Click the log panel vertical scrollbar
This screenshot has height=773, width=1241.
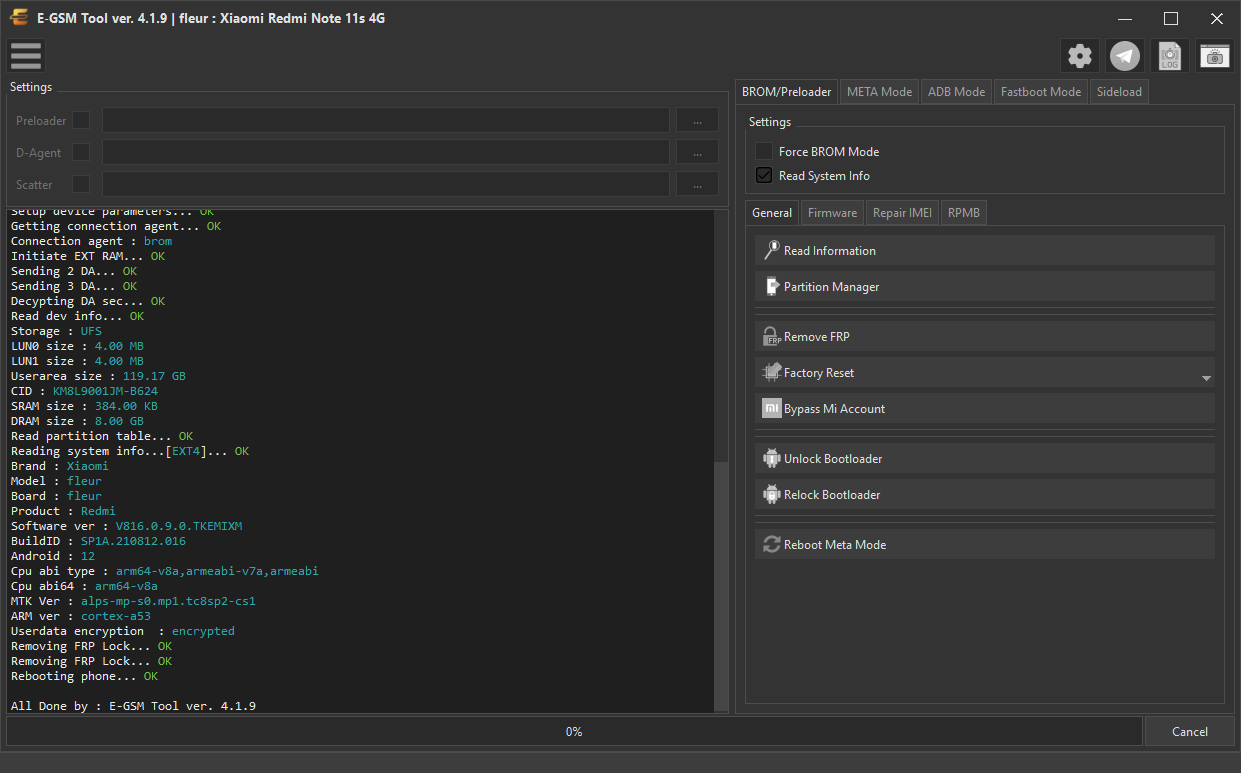(722, 586)
